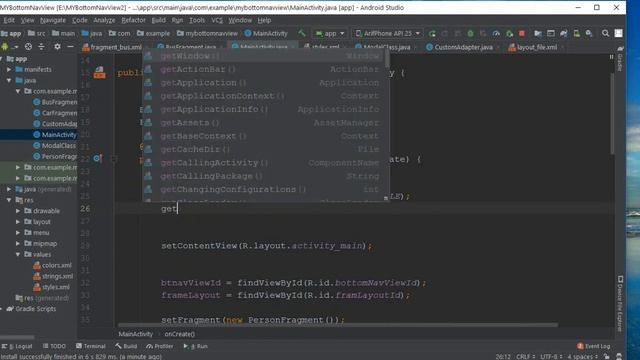This screenshot has height=360, width=640.
Task: Expand the manifests folder
Action: click(9, 69)
